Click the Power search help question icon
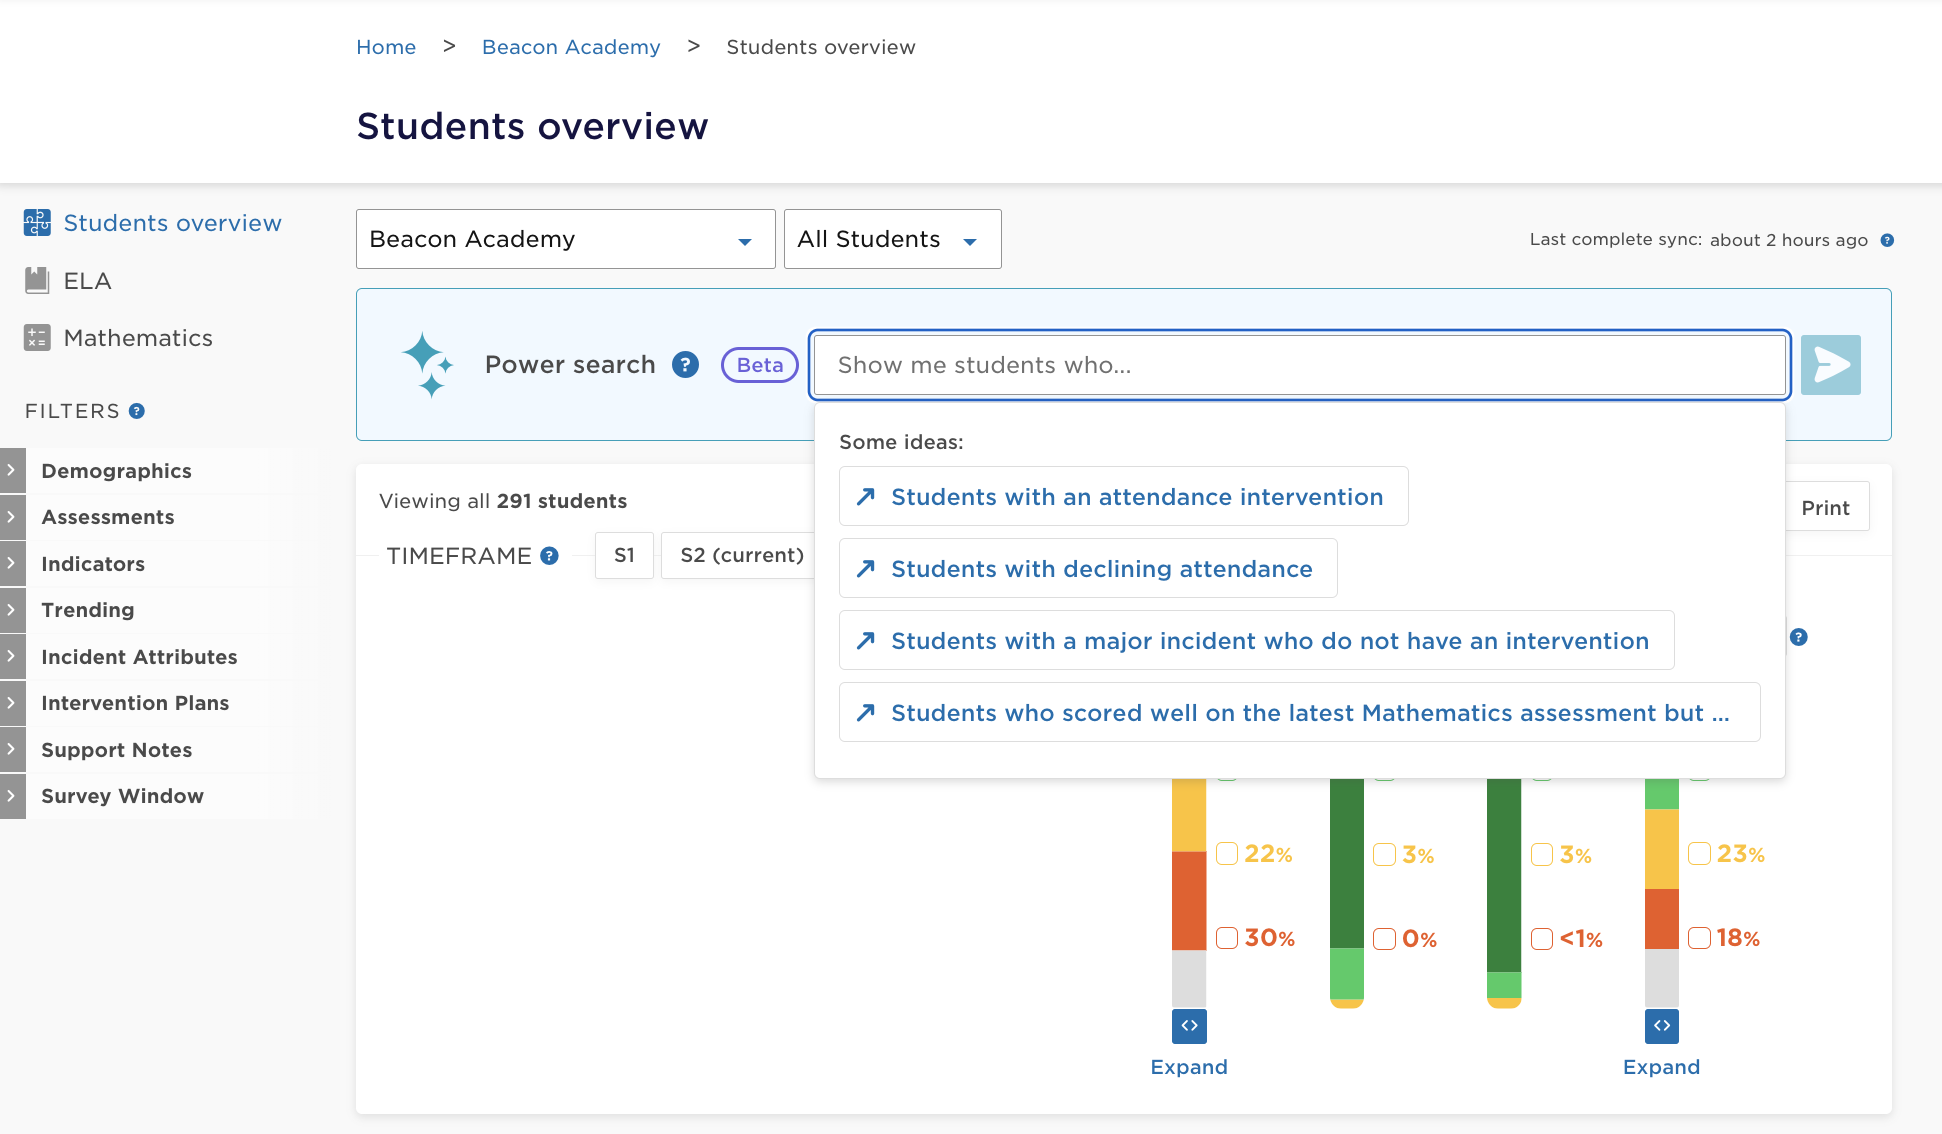The image size is (1942, 1134). pyautogui.click(x=685, y=365)
